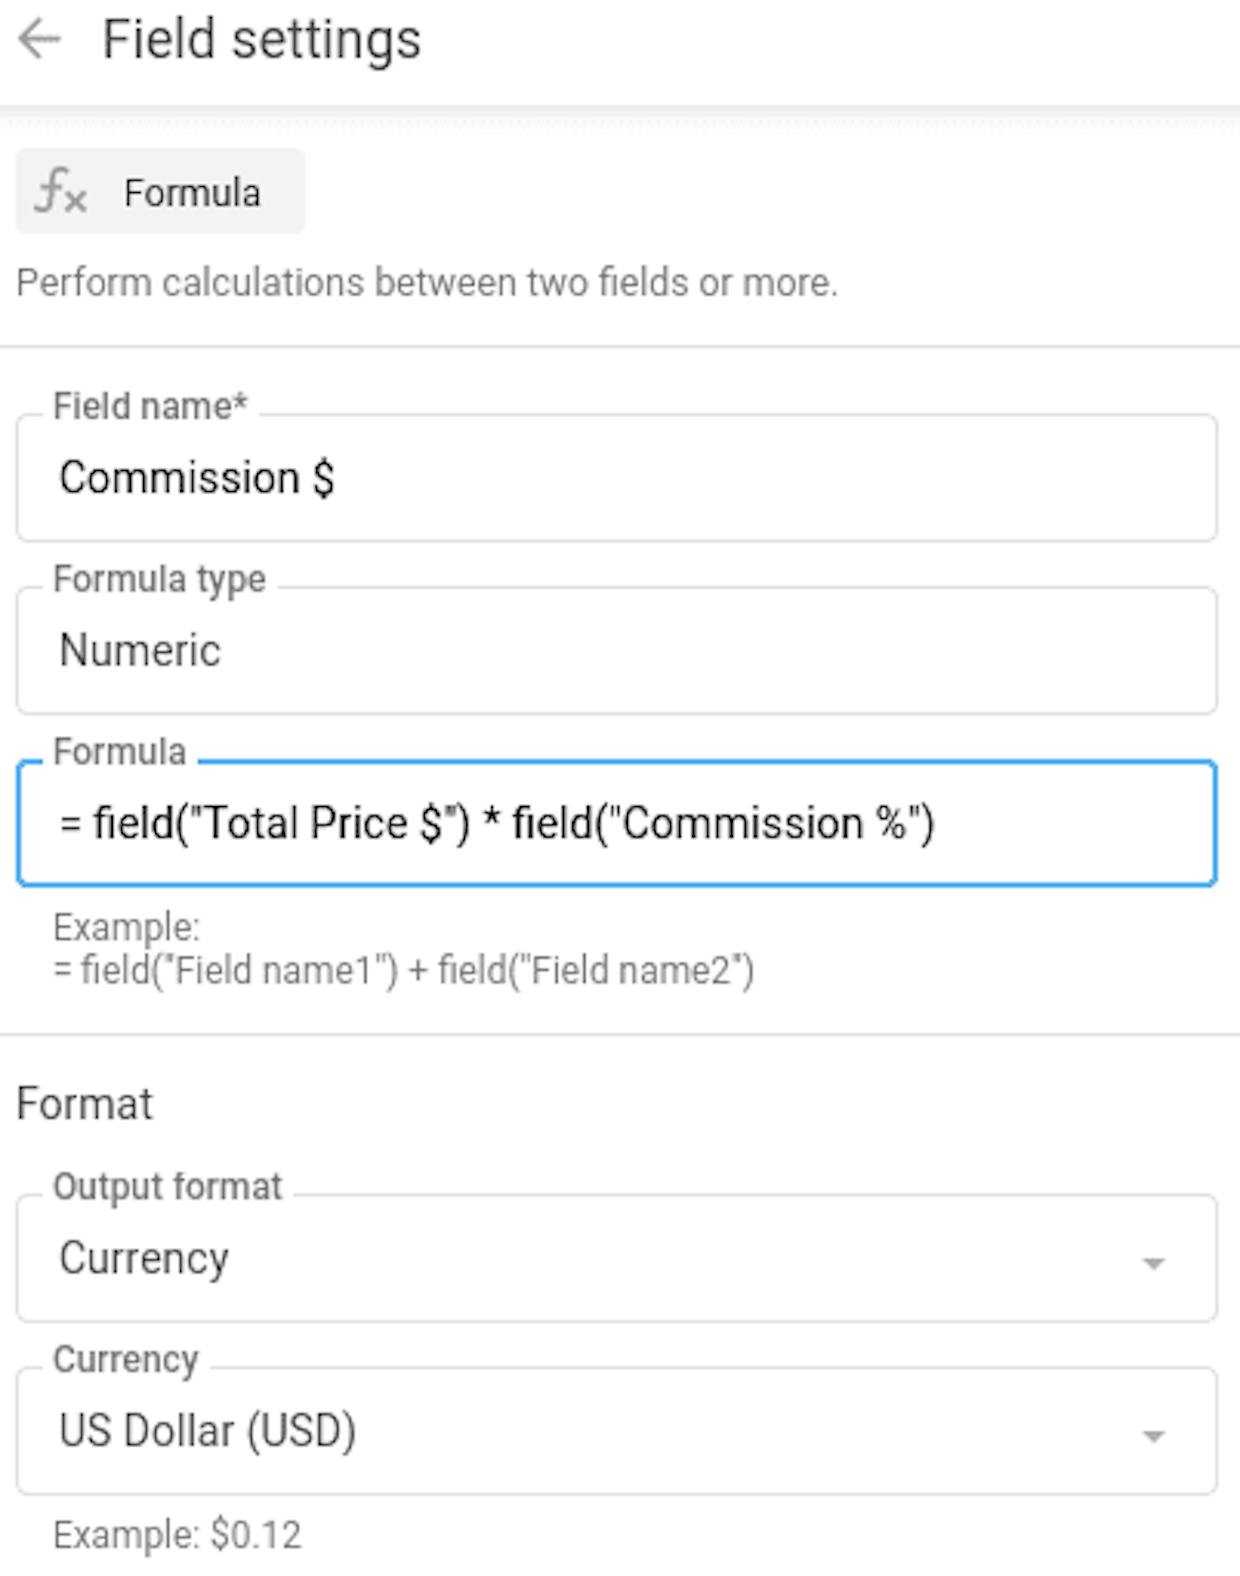Expand the Output format dropdown arrow
The width and height of the screenshot is (1240, 1576).
tap(1153, 1264)
